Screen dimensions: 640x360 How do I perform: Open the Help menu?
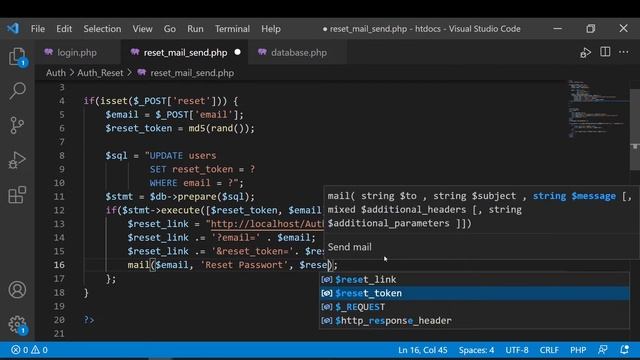(x=271, y=29)
